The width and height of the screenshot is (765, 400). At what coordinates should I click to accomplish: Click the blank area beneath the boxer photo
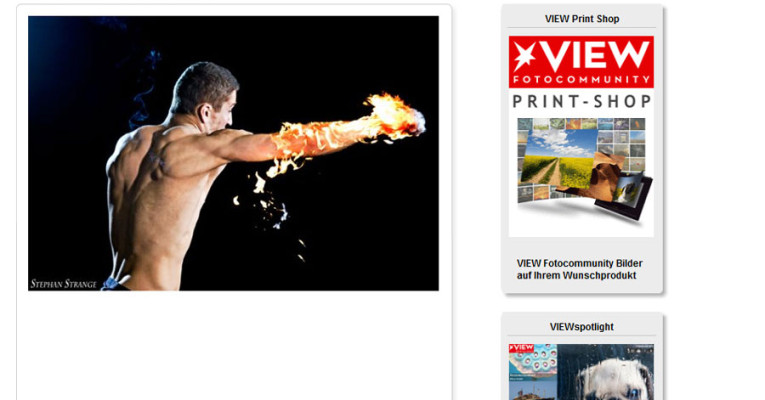coord(234,346)
